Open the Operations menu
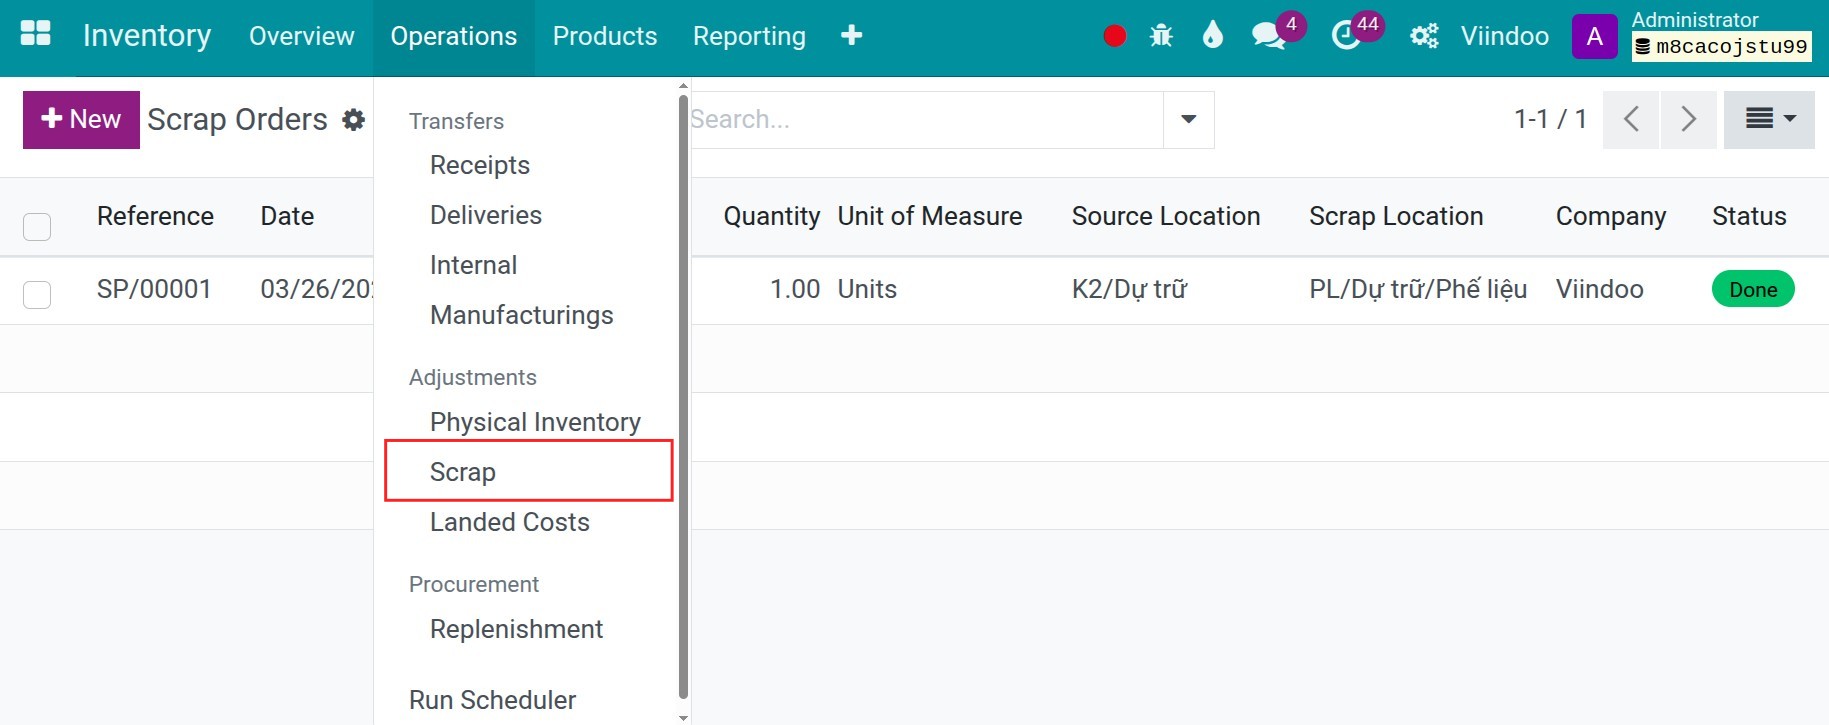The height and width of the screenshot is (725, 1829). [x=453, y=36]
